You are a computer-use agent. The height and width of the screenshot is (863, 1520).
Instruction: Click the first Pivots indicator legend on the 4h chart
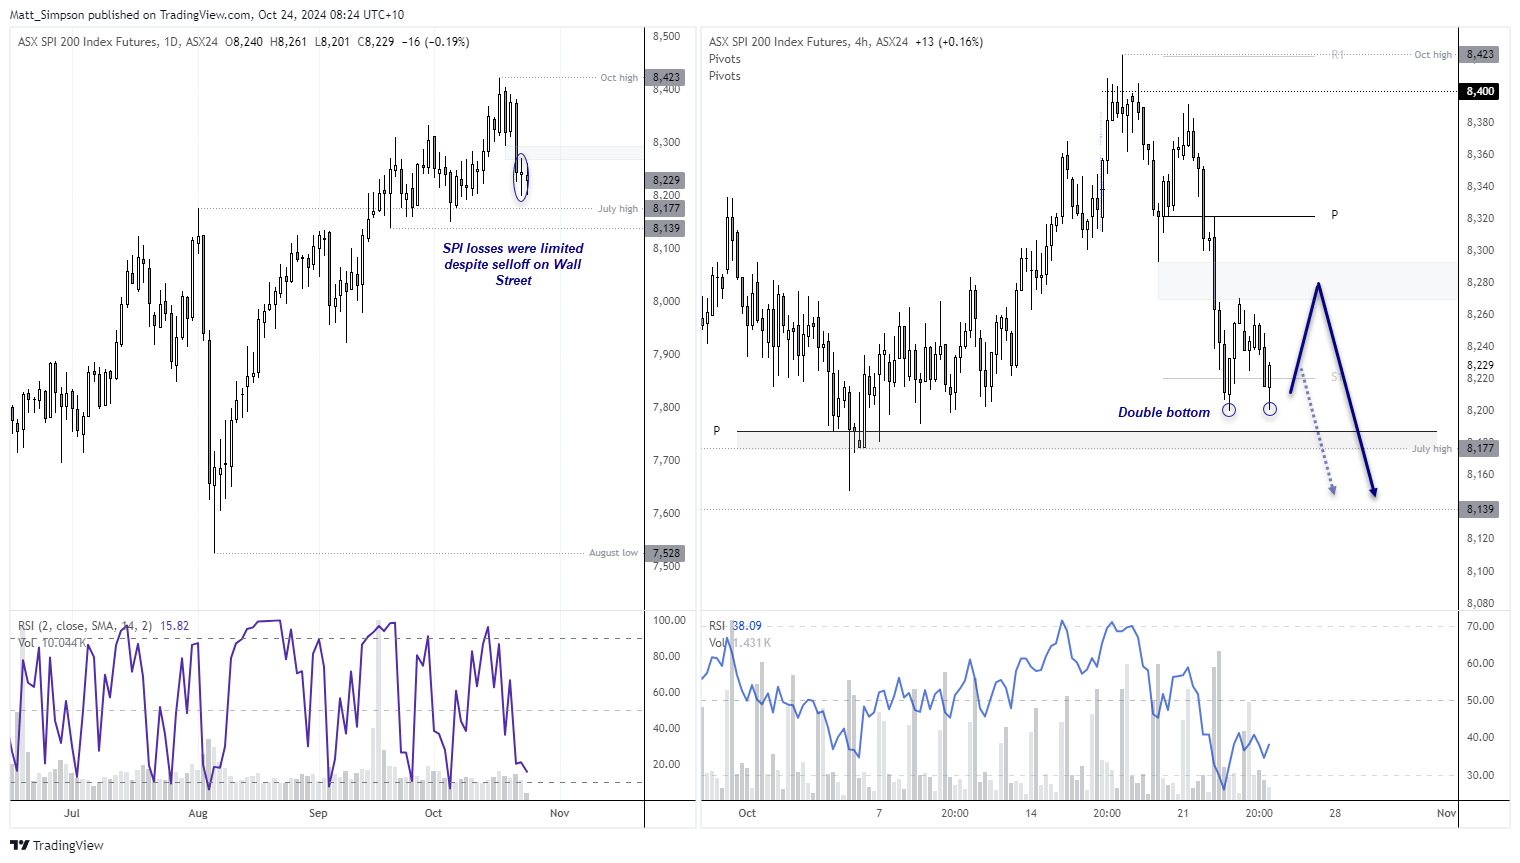coord(725,59)
